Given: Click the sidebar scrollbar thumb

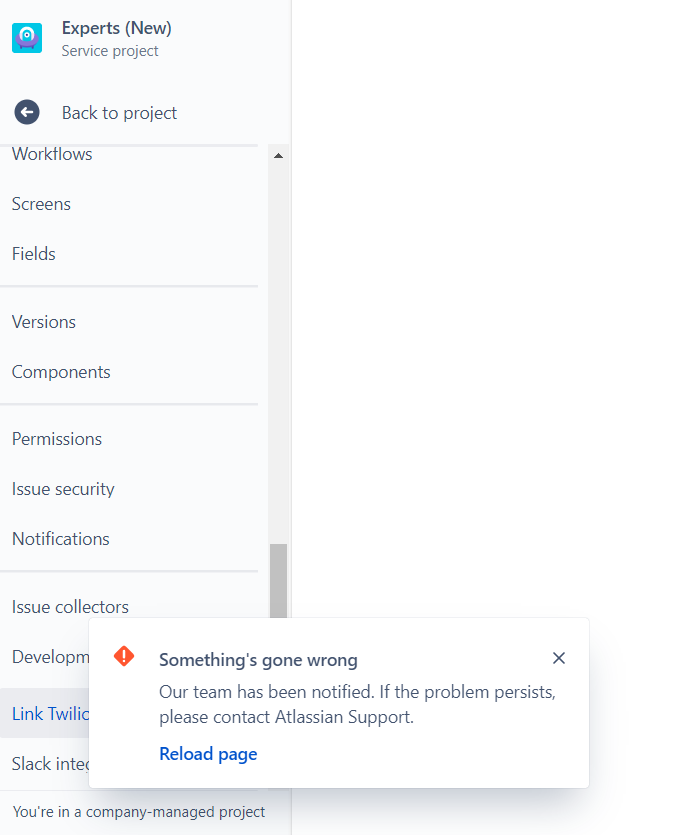Looking at the screenshot, I should pos(278,580).
